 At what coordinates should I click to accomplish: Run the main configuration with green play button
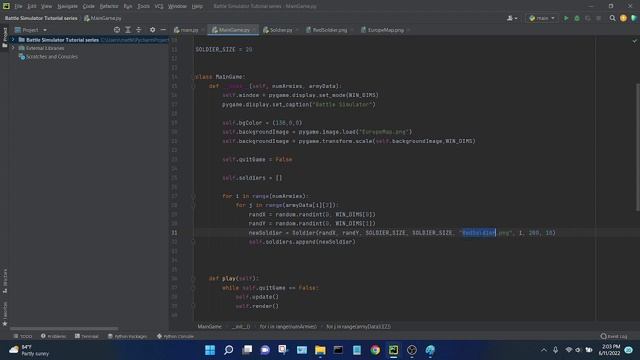(566, 18)
